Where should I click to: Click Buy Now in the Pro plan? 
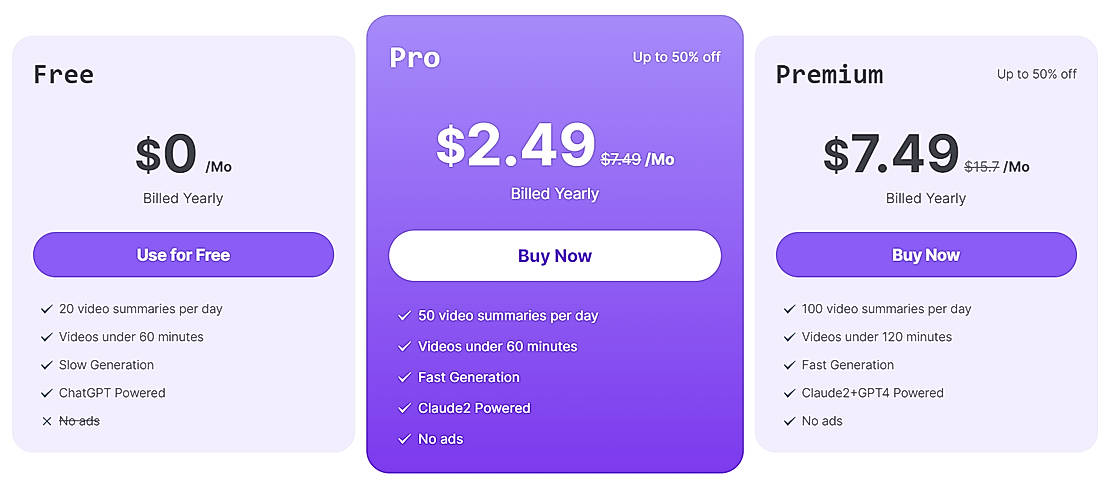coord(555,256)
